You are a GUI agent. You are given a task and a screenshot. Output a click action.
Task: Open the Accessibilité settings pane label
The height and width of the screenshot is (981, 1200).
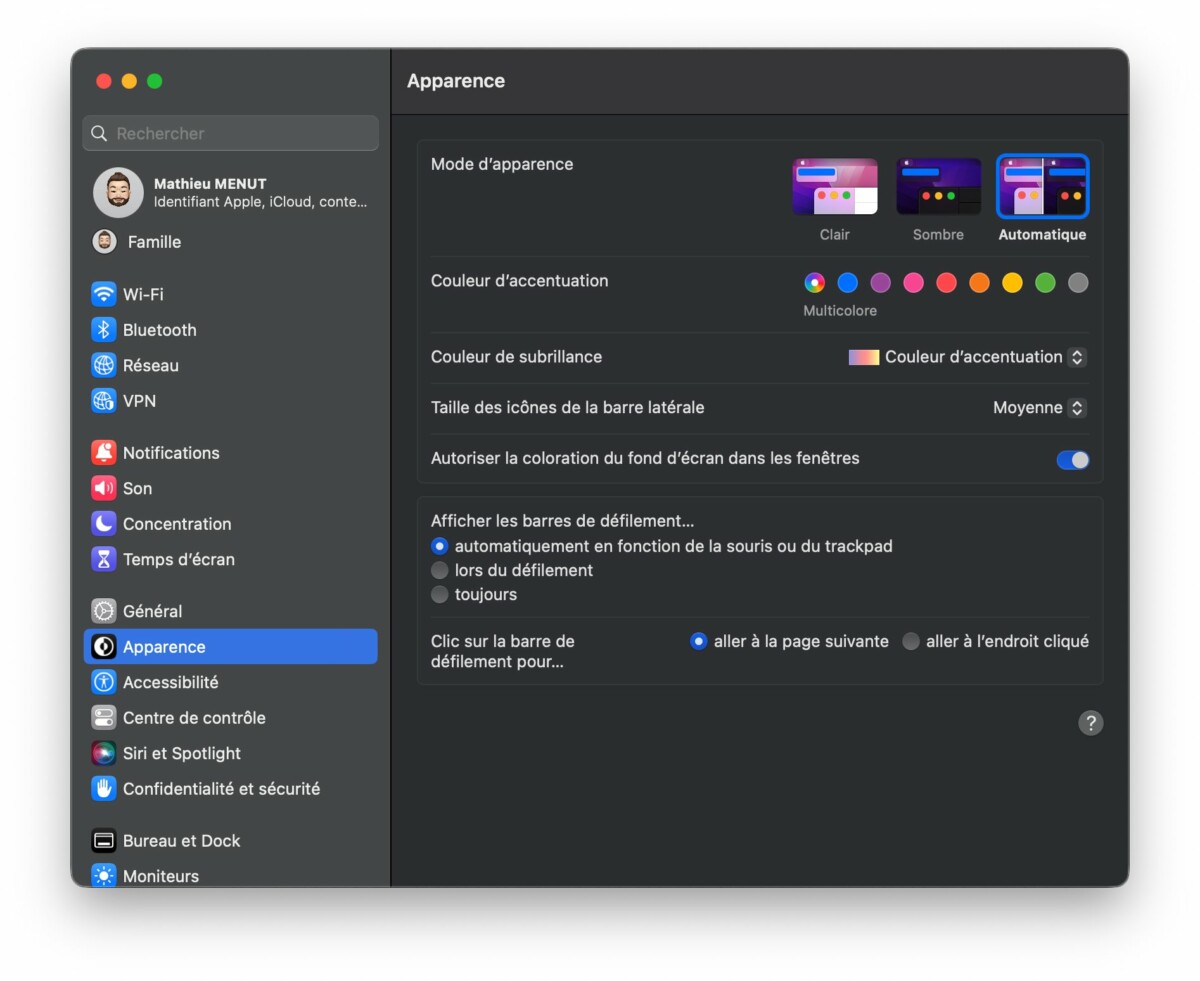tap(170, 682)
